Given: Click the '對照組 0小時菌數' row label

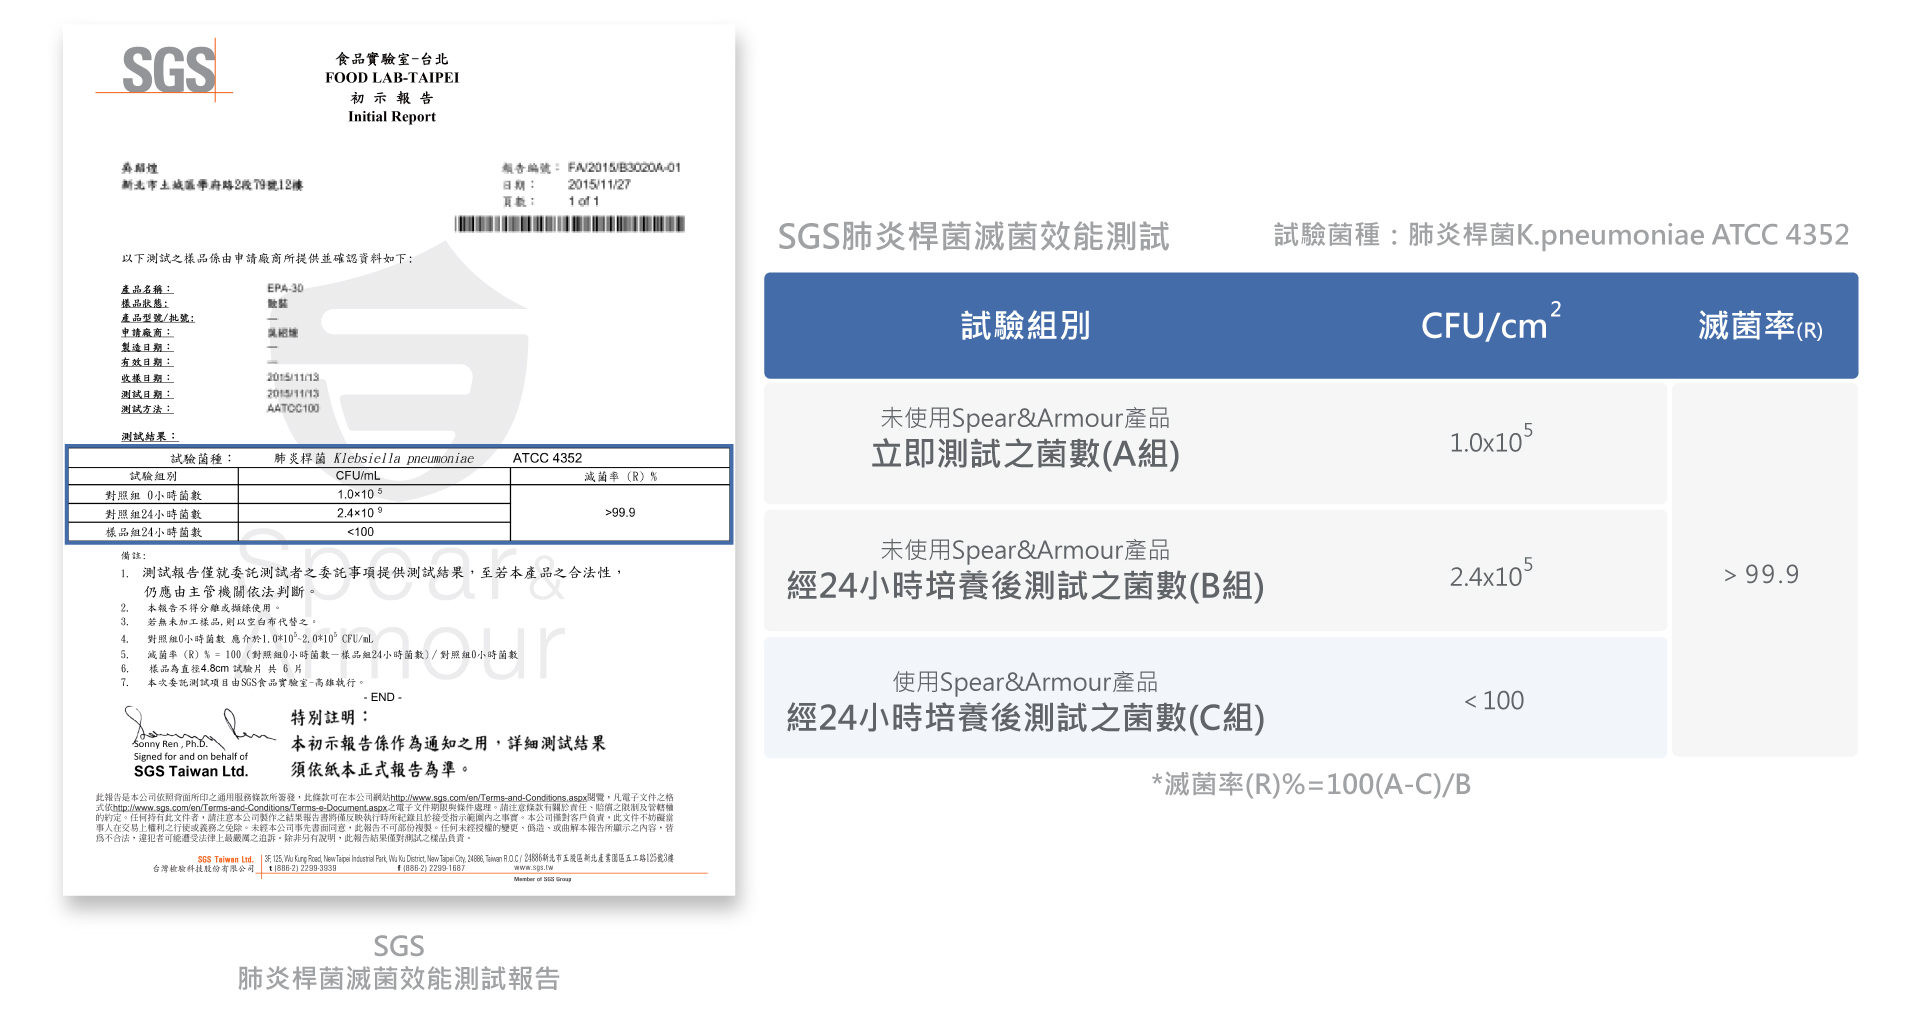Looking at the screenshot, I should tap(153, 495).
